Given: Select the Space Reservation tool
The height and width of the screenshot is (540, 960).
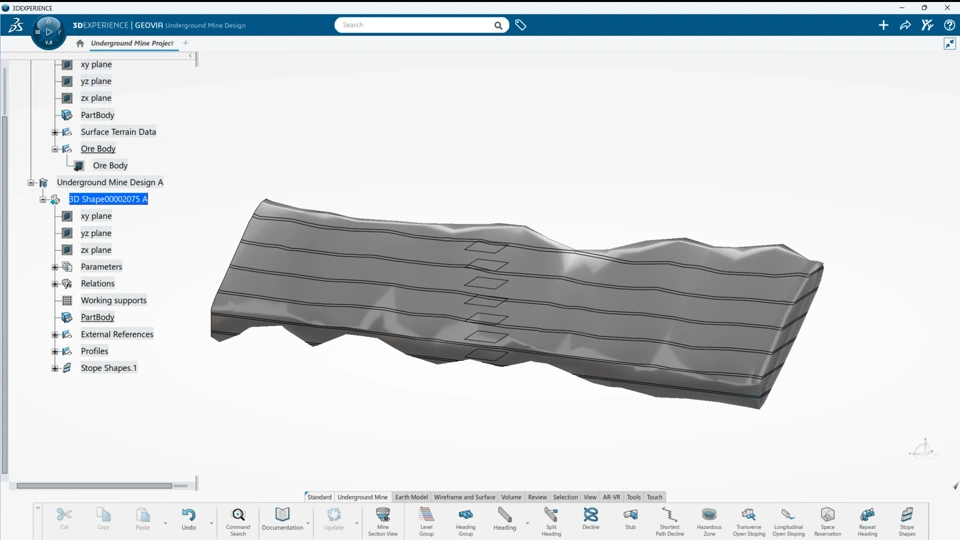Looking at the screenshot, I should coord(828,522).
